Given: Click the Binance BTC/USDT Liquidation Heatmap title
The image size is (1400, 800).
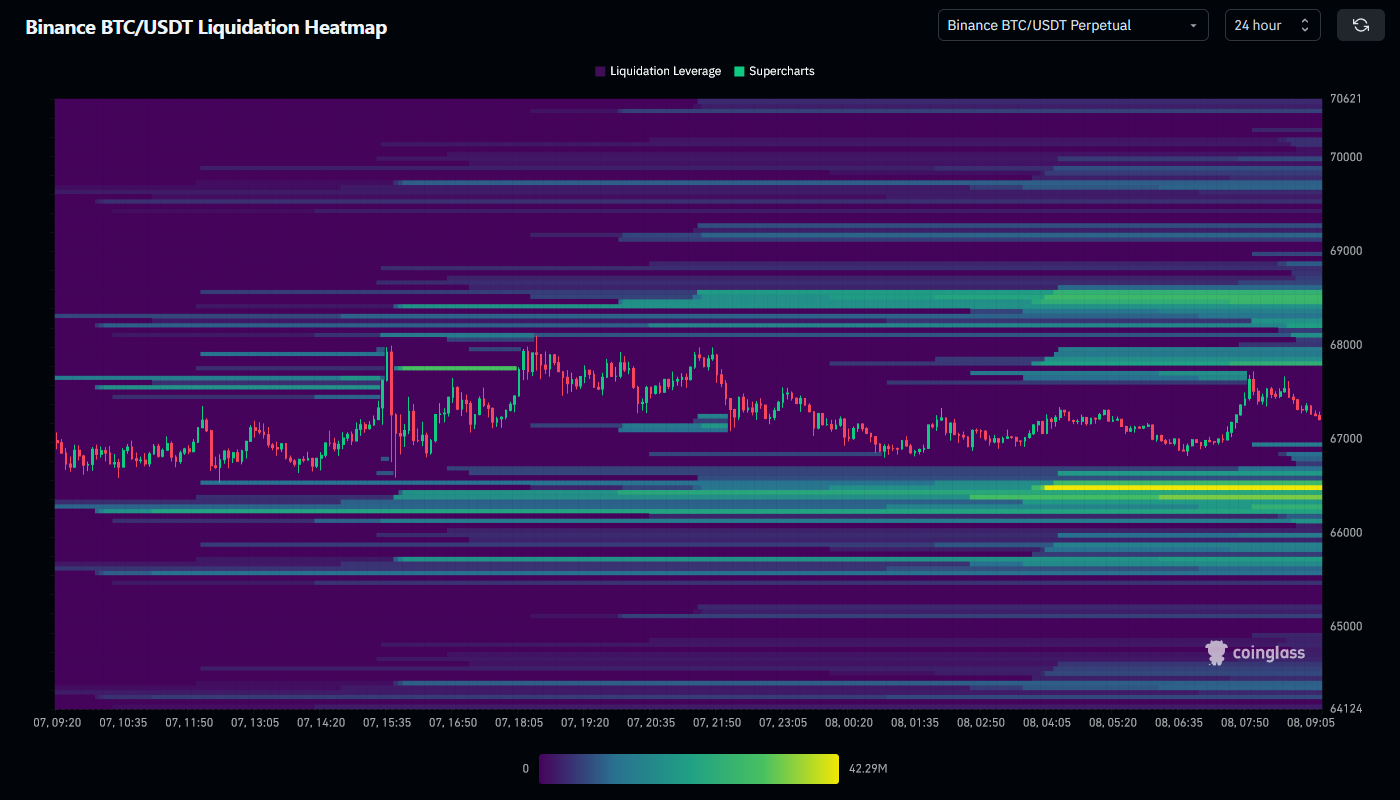Looking at the screenshot, I should tap(206, 27).
